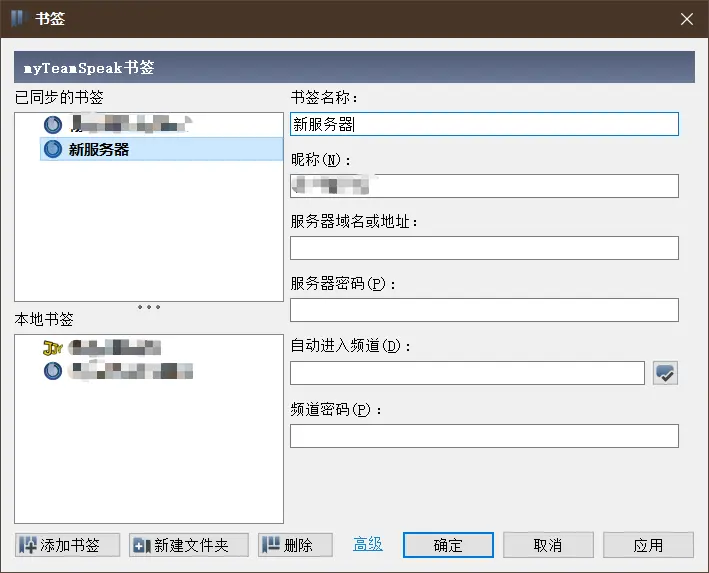Focus the 书签名称 text field
The width and height of the screenshot is (709, 573).
coord(484,124)
